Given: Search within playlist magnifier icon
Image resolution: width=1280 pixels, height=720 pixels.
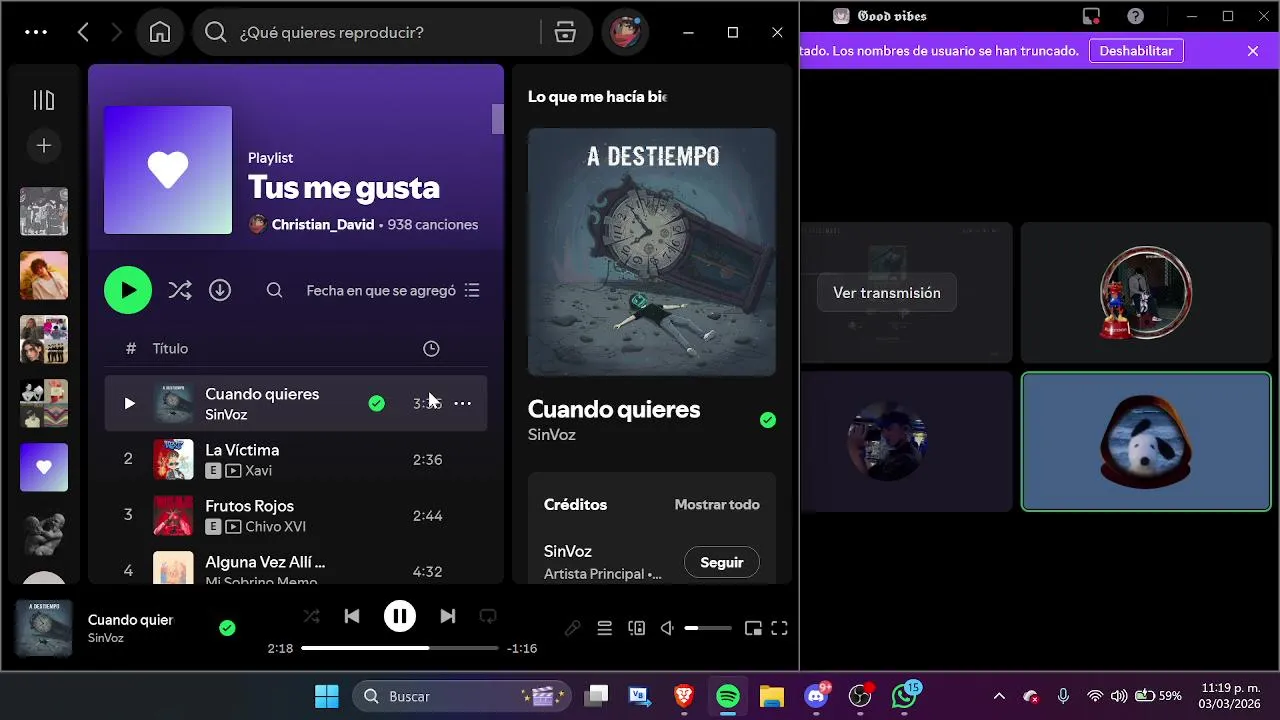Looking at the screenshot, I should [x=274, y=290].
